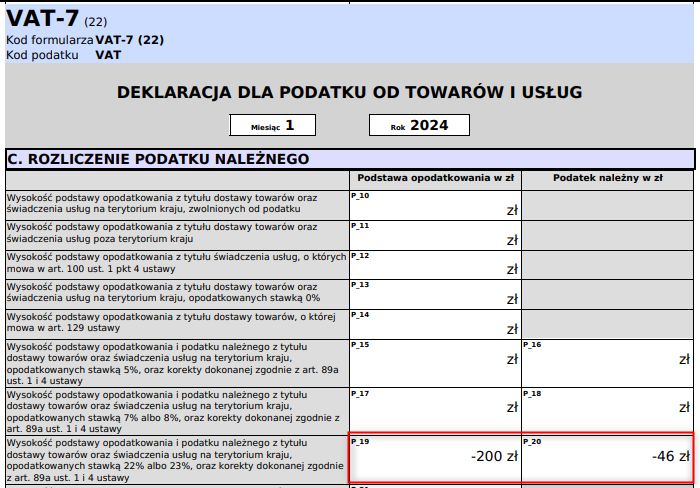The width and height of the screenshot is (700, 488).
Task: Click the 'Deklaracja dla podatku od towarów i usług' title
Action: point(349,93)
